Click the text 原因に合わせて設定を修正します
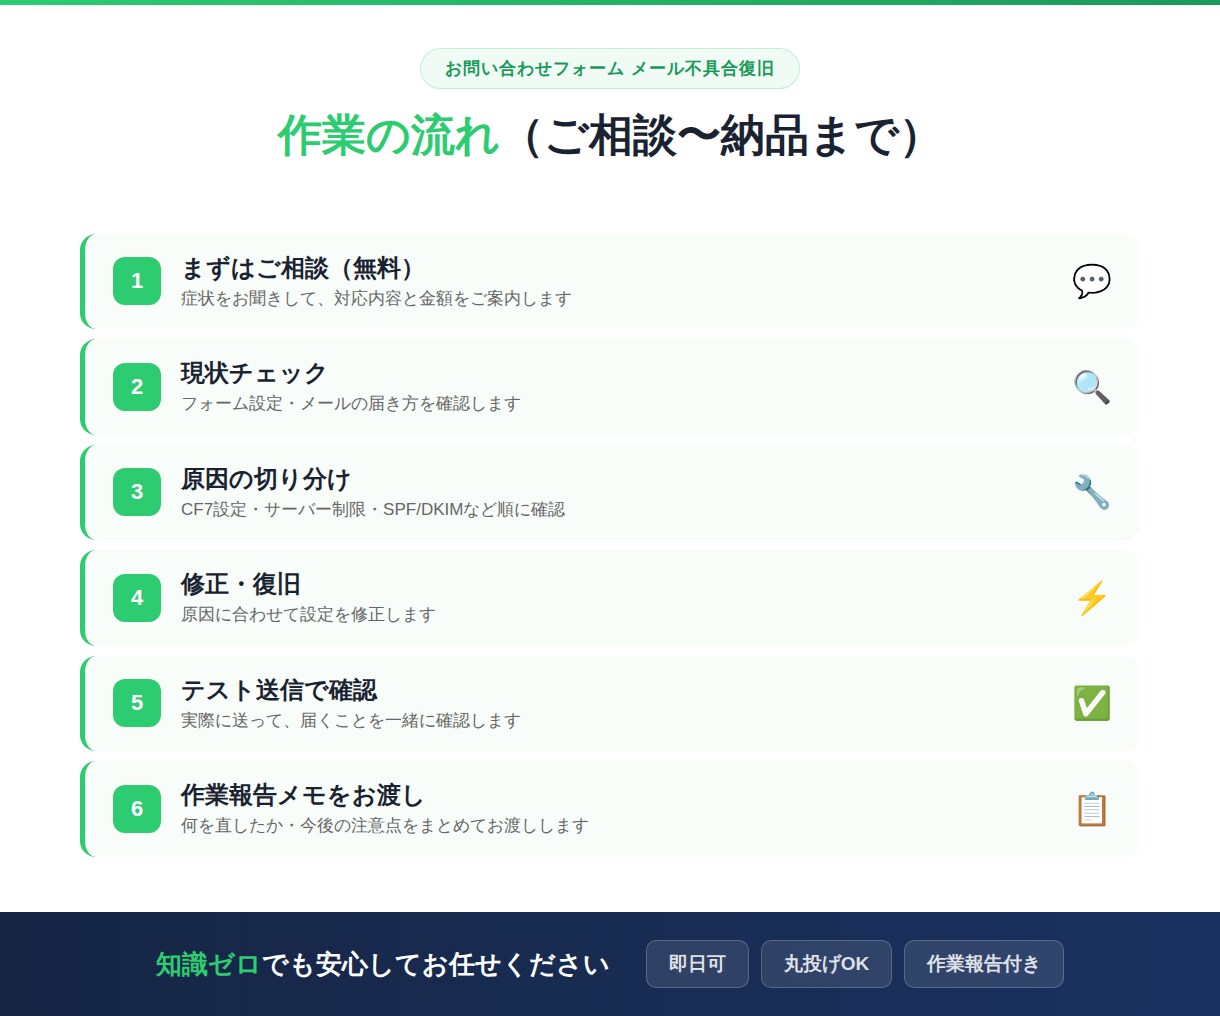 click(x=308, y=615)
